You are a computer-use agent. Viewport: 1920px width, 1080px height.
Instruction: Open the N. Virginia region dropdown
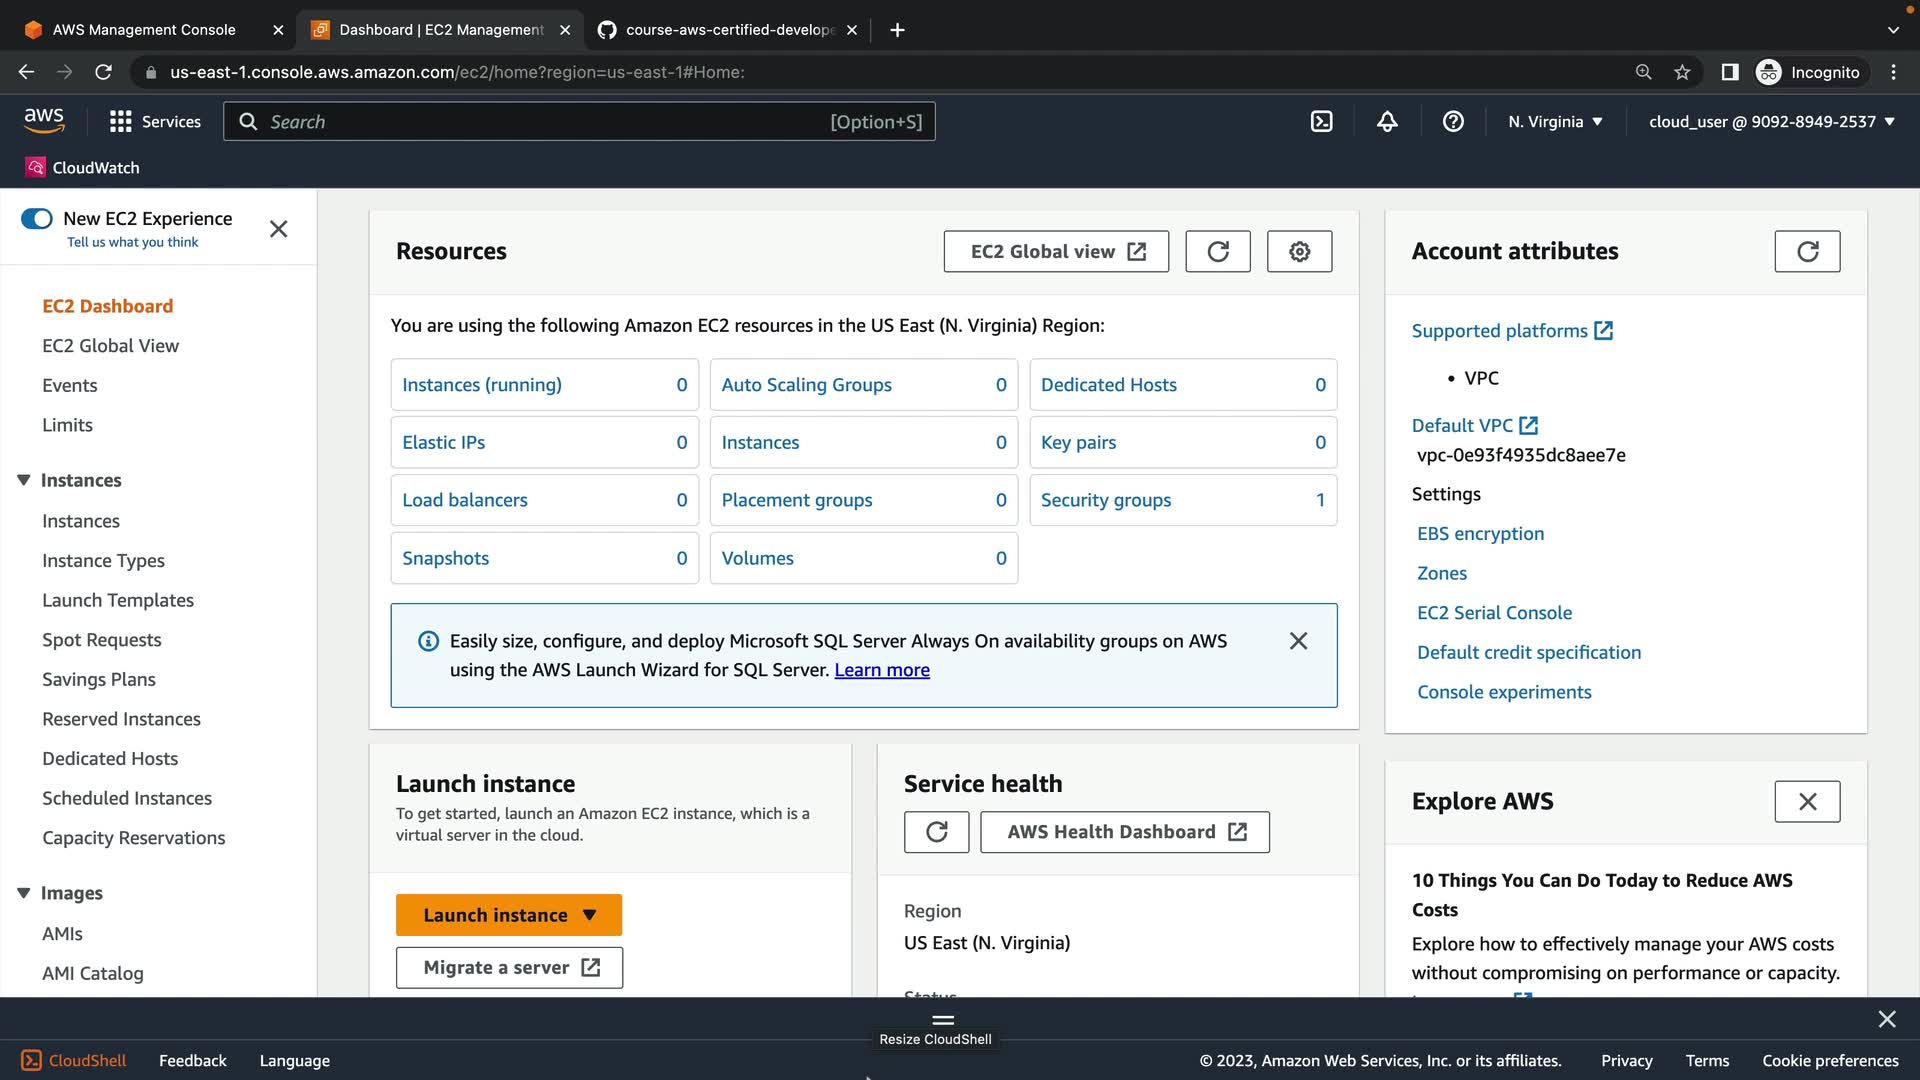(1555, 122)
